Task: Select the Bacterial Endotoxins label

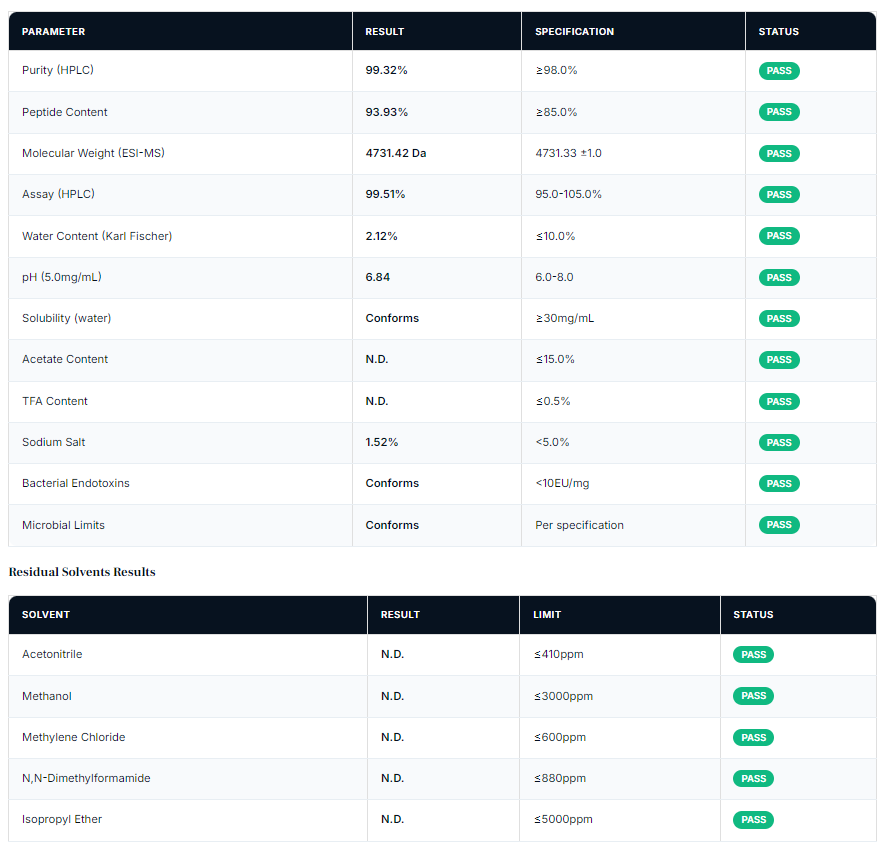Action: pyautogui.click(x=76, y=483)
